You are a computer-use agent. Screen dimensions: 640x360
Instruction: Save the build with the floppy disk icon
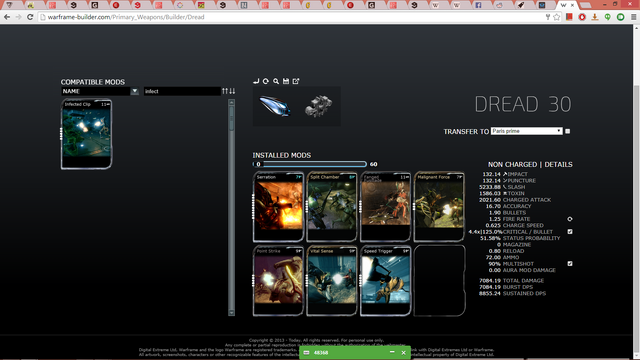click(286, 81)
